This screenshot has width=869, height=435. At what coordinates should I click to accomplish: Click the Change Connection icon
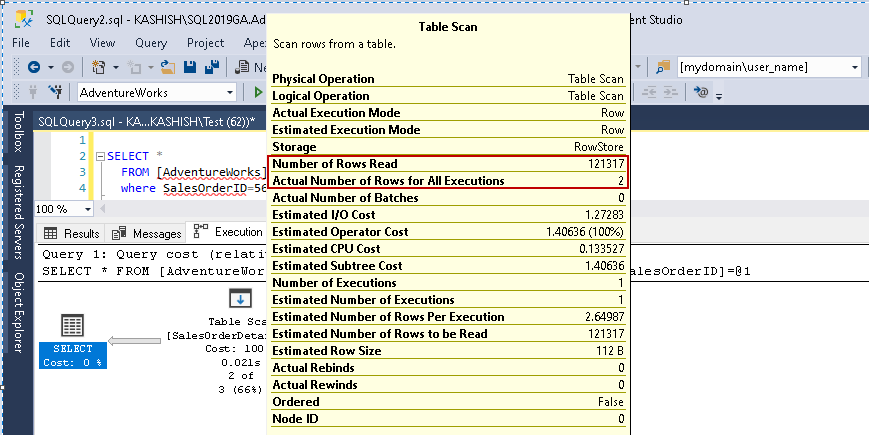[55, 92]
